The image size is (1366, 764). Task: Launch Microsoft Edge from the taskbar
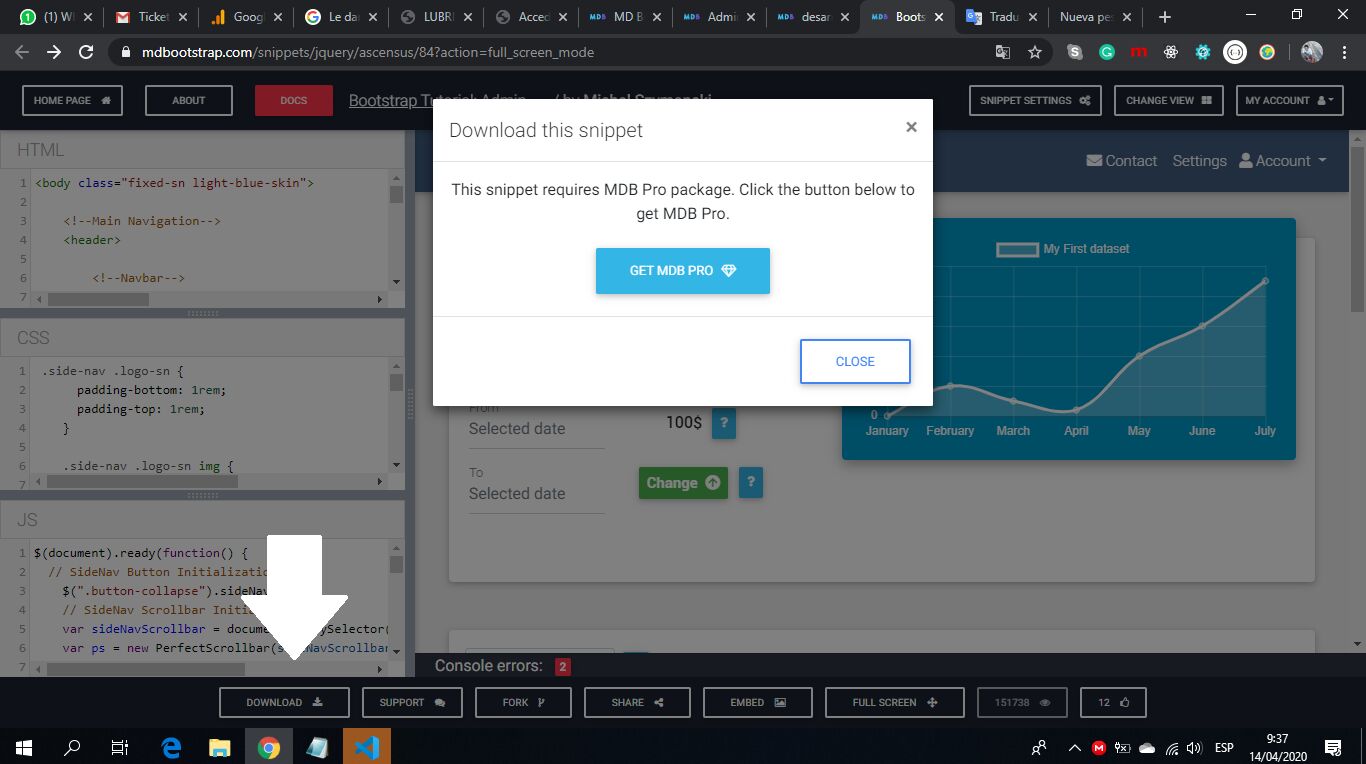pos(171,747)
